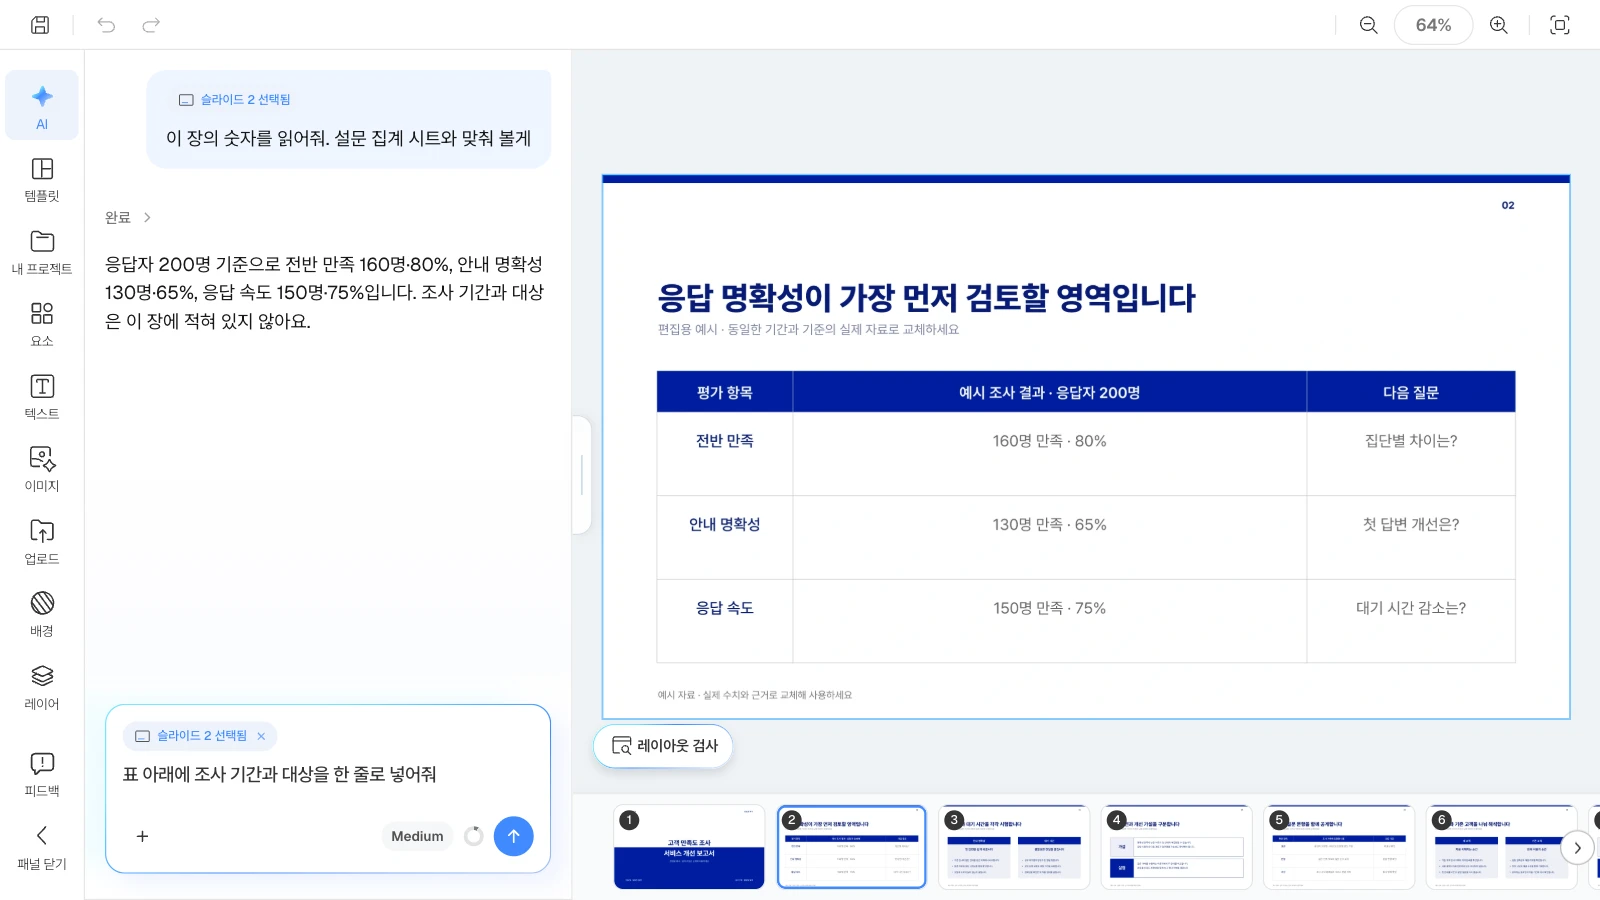This screenshot has width=1600, height=900.
Task: Select slide 5 thumbnail
Action: tap(1339, 847)
